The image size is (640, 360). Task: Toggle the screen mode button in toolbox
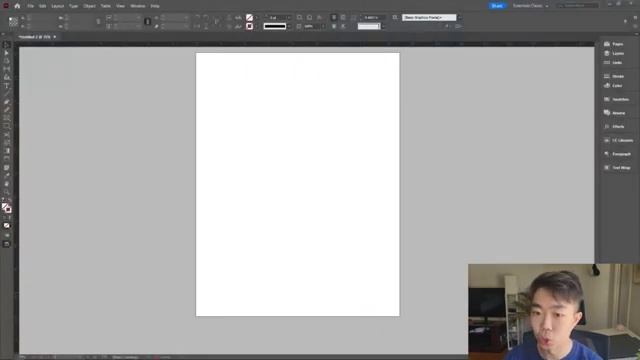pyautogui.click(x=7, y=244)
